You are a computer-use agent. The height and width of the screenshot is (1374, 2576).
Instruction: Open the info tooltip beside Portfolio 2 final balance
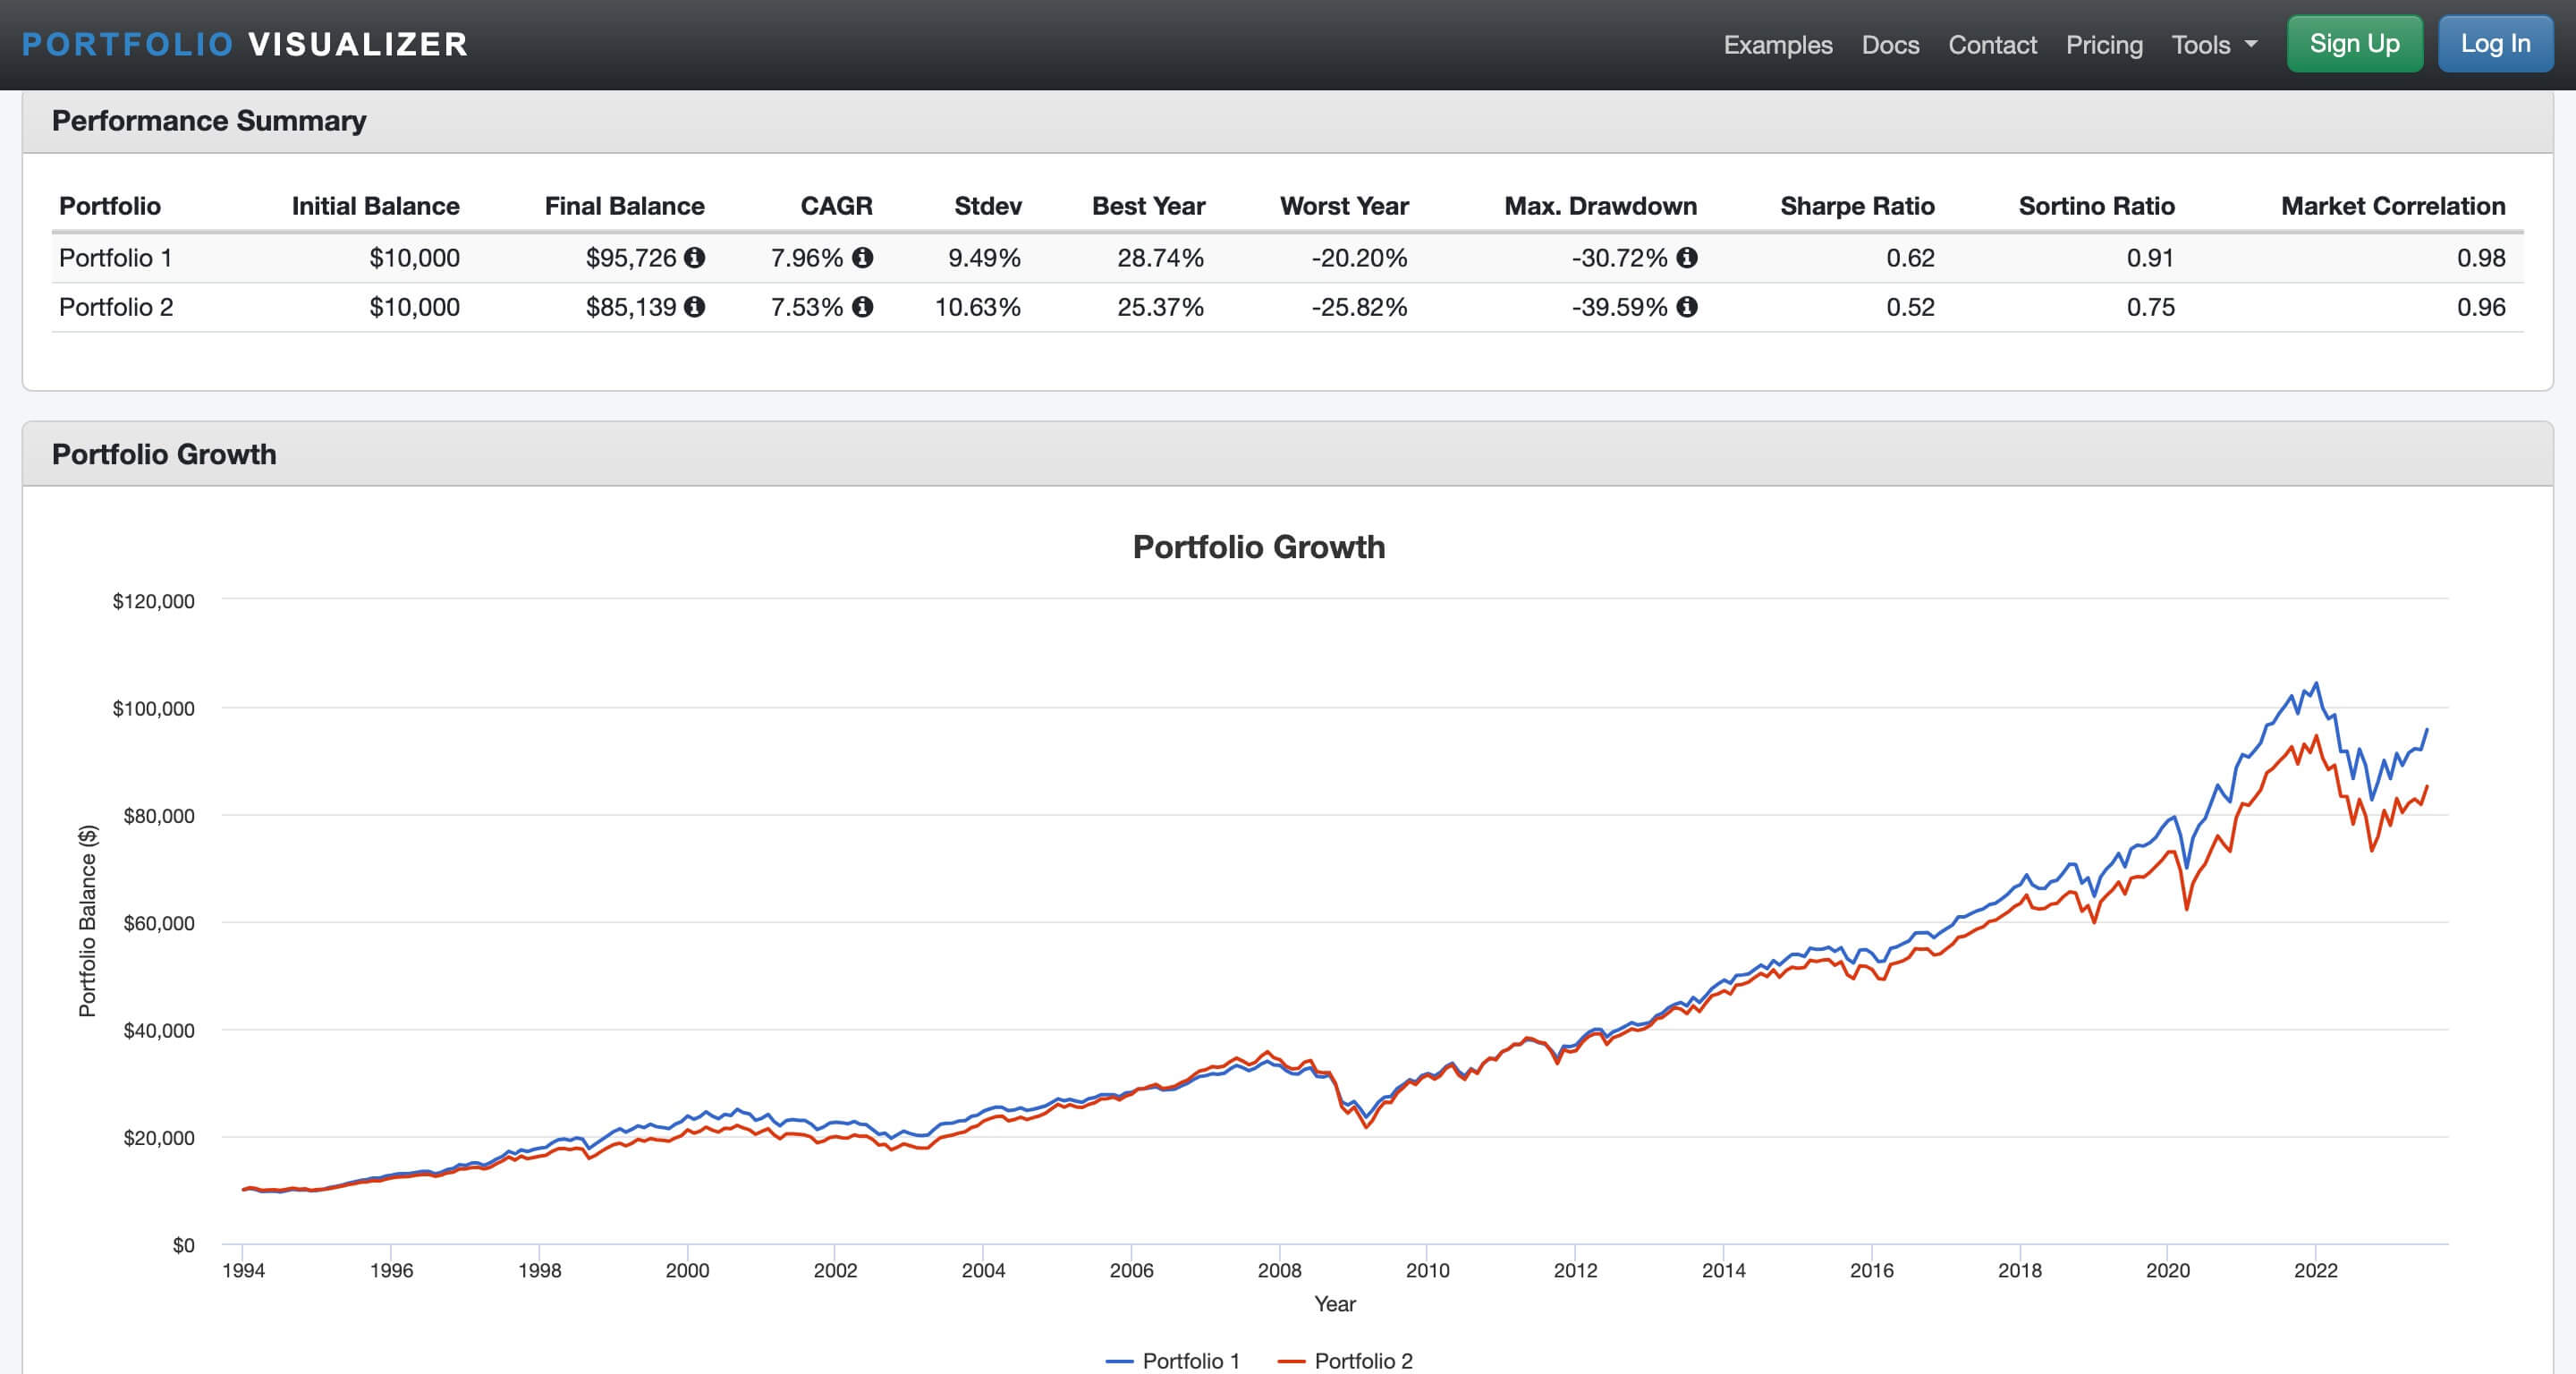click(x=697, y=307)
